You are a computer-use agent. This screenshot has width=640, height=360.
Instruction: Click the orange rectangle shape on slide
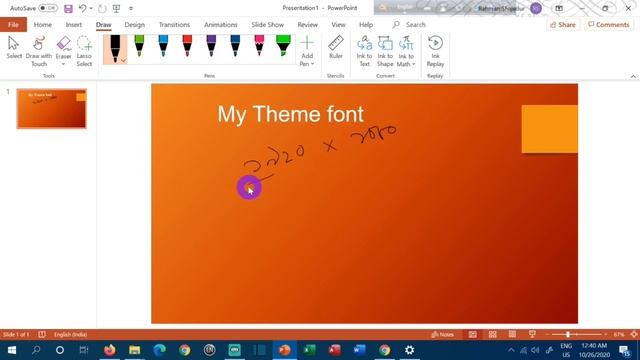coord(549,129)
